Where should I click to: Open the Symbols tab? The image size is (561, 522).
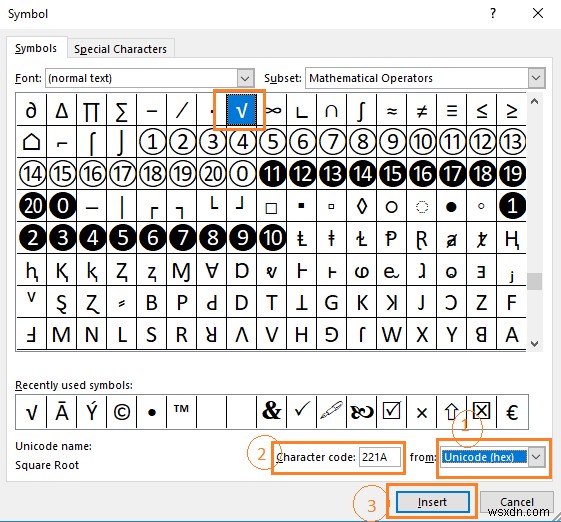[36, 48]
